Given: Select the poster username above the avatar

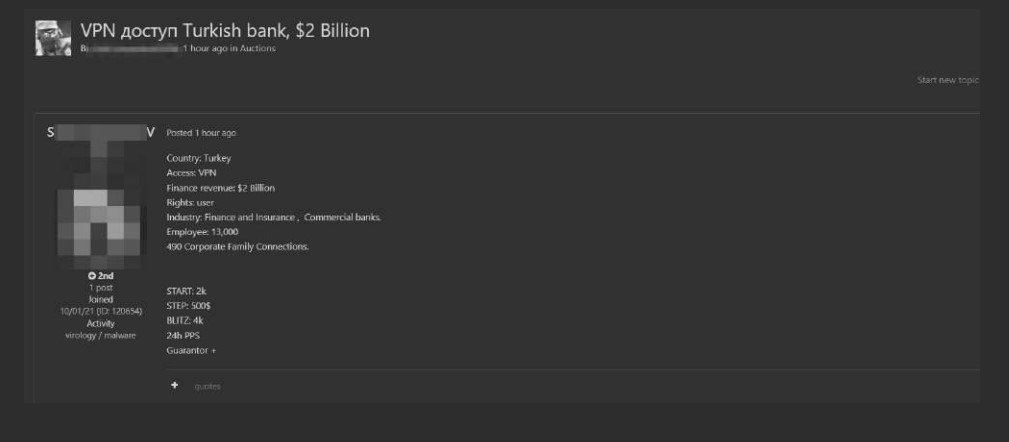Looking at the screenshot, I should click(x=100, y=132).
